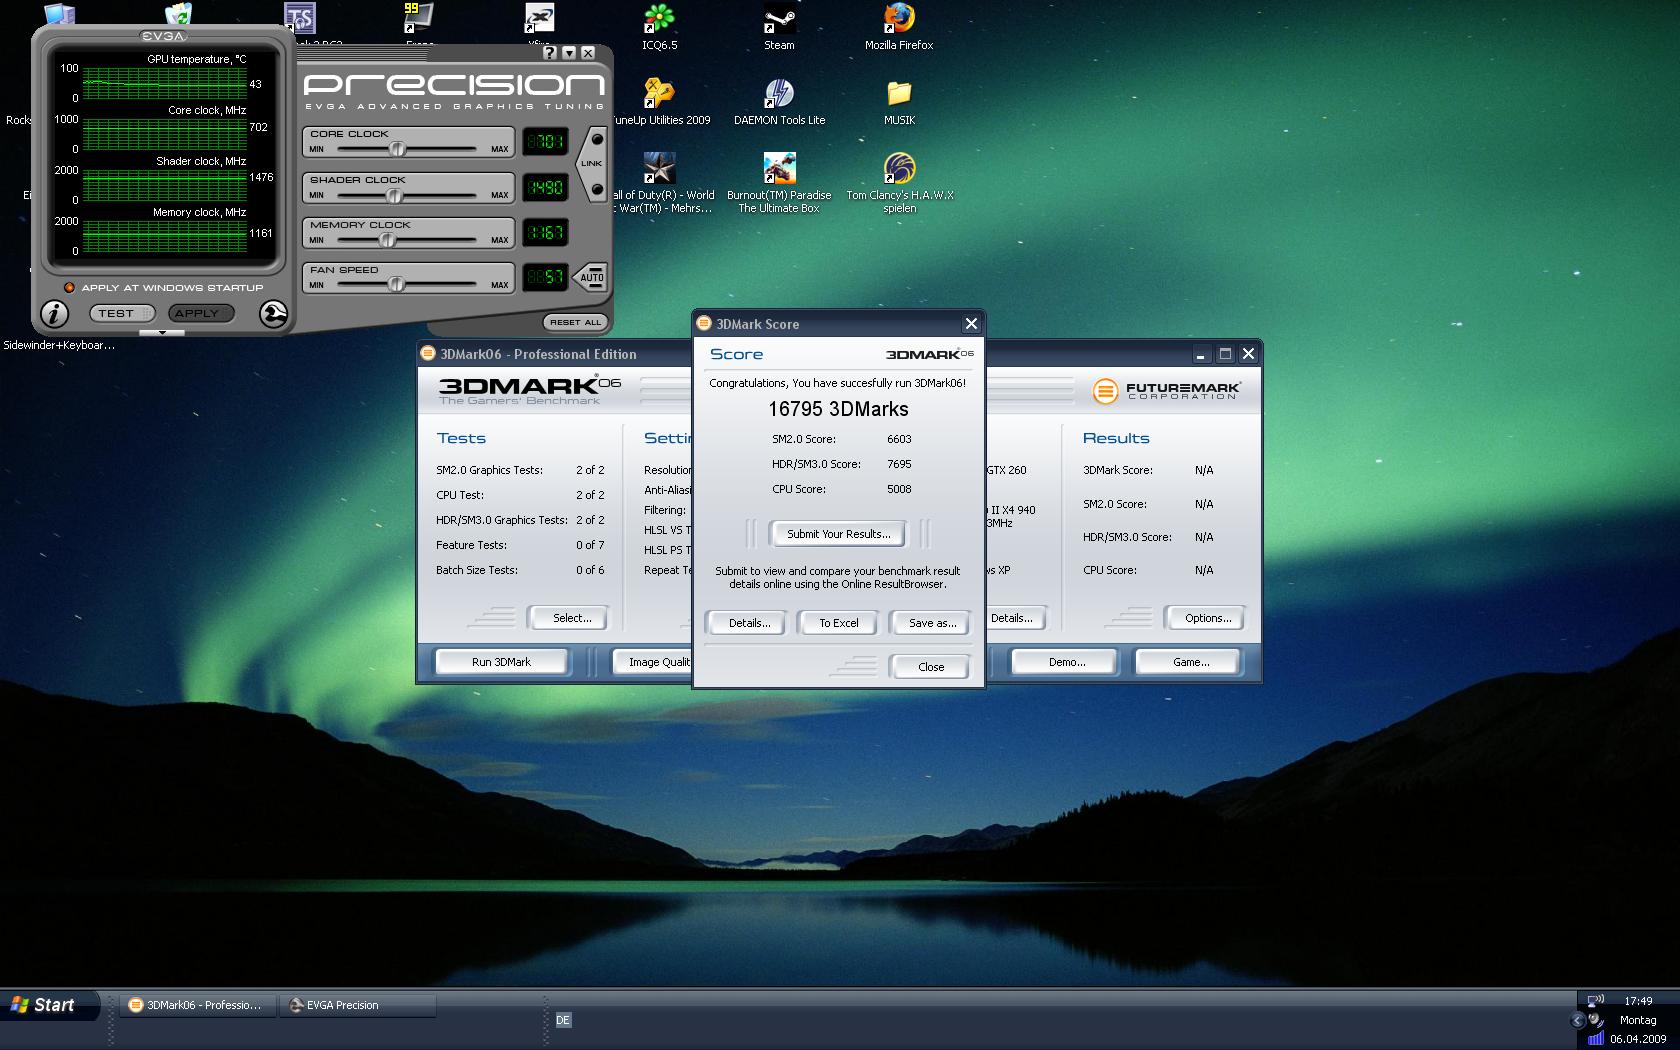Click Run 3DMark button

click(x=501, y=662)
